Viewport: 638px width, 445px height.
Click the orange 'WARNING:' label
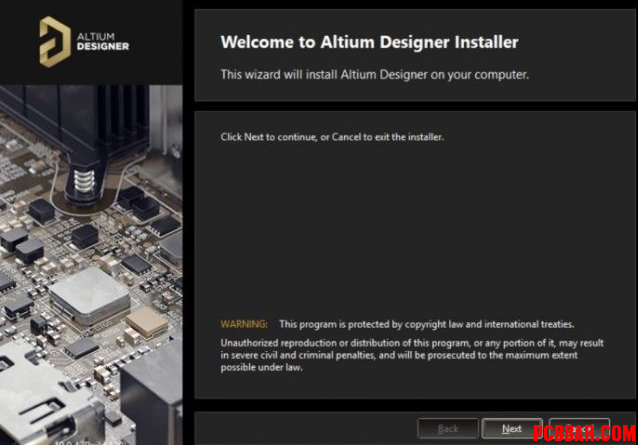[244, 324]
